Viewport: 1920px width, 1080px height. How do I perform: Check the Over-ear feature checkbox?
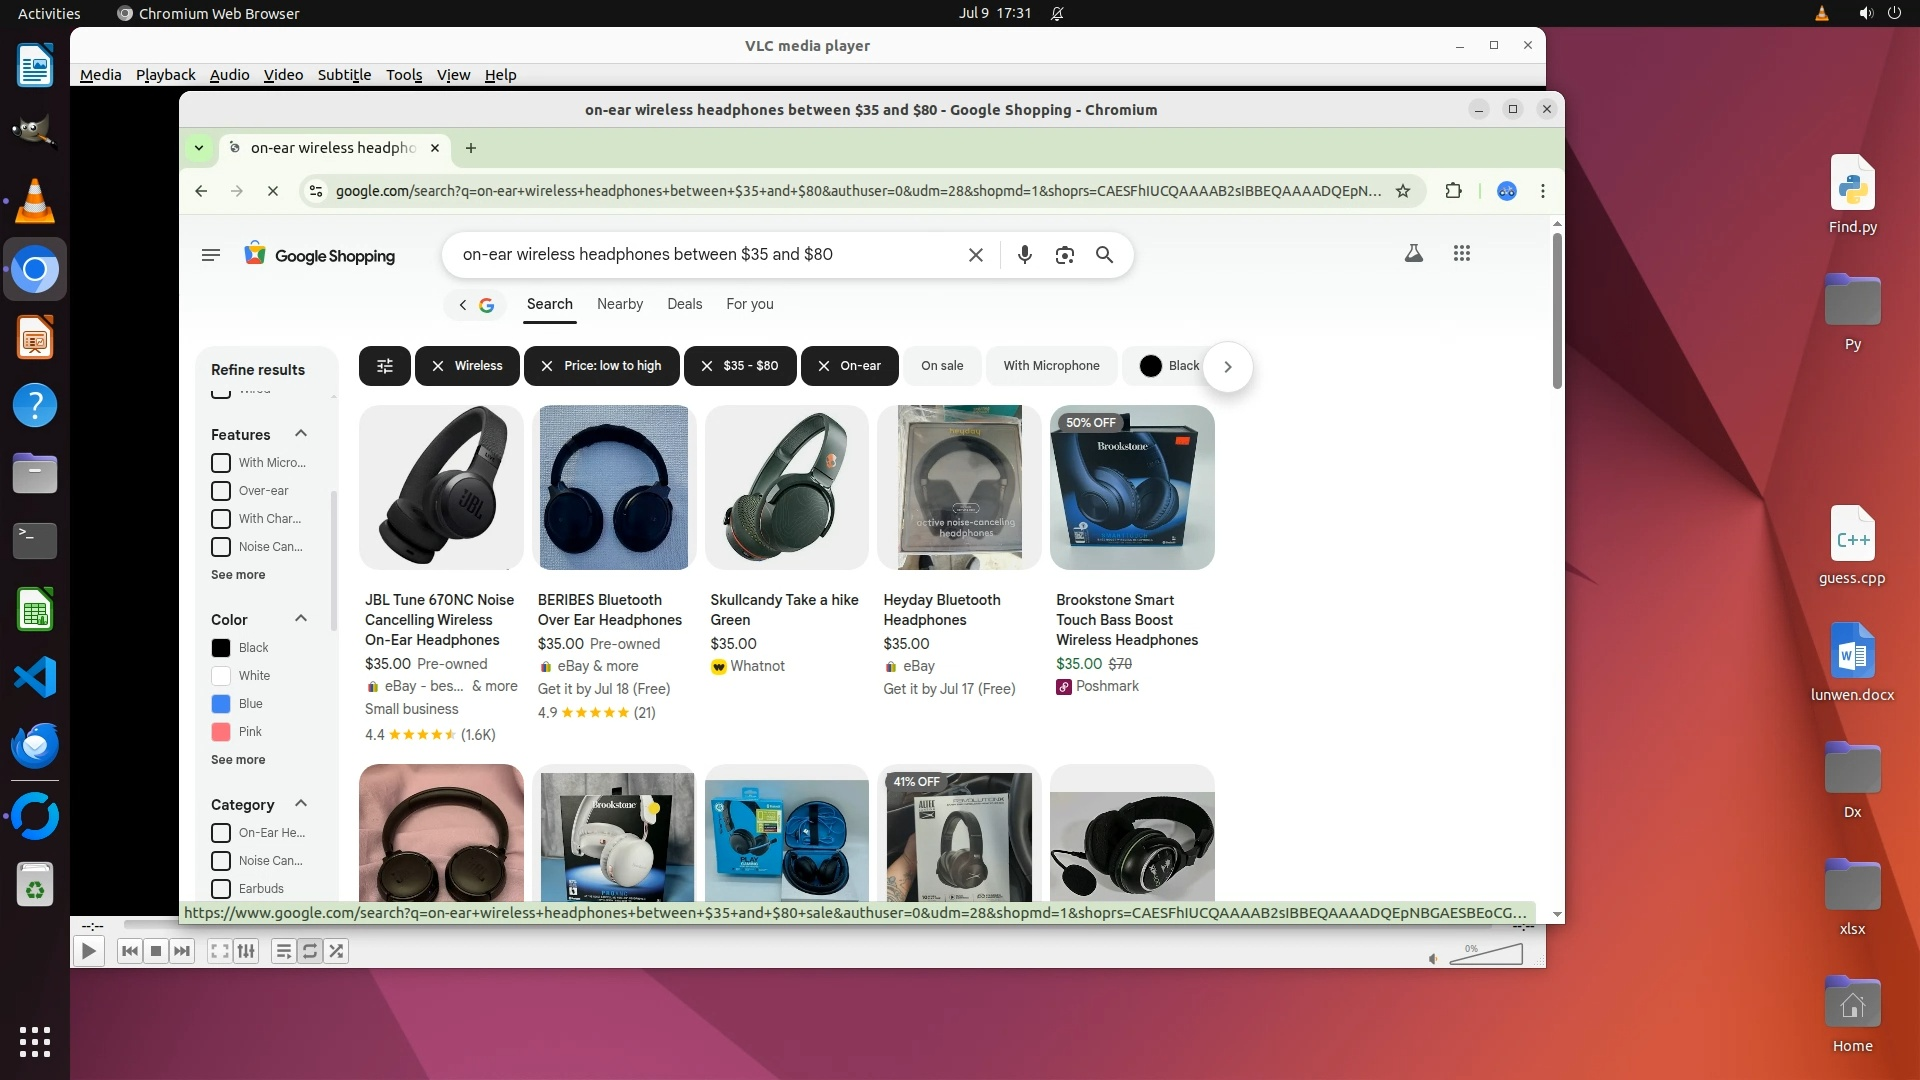(221, 491)
